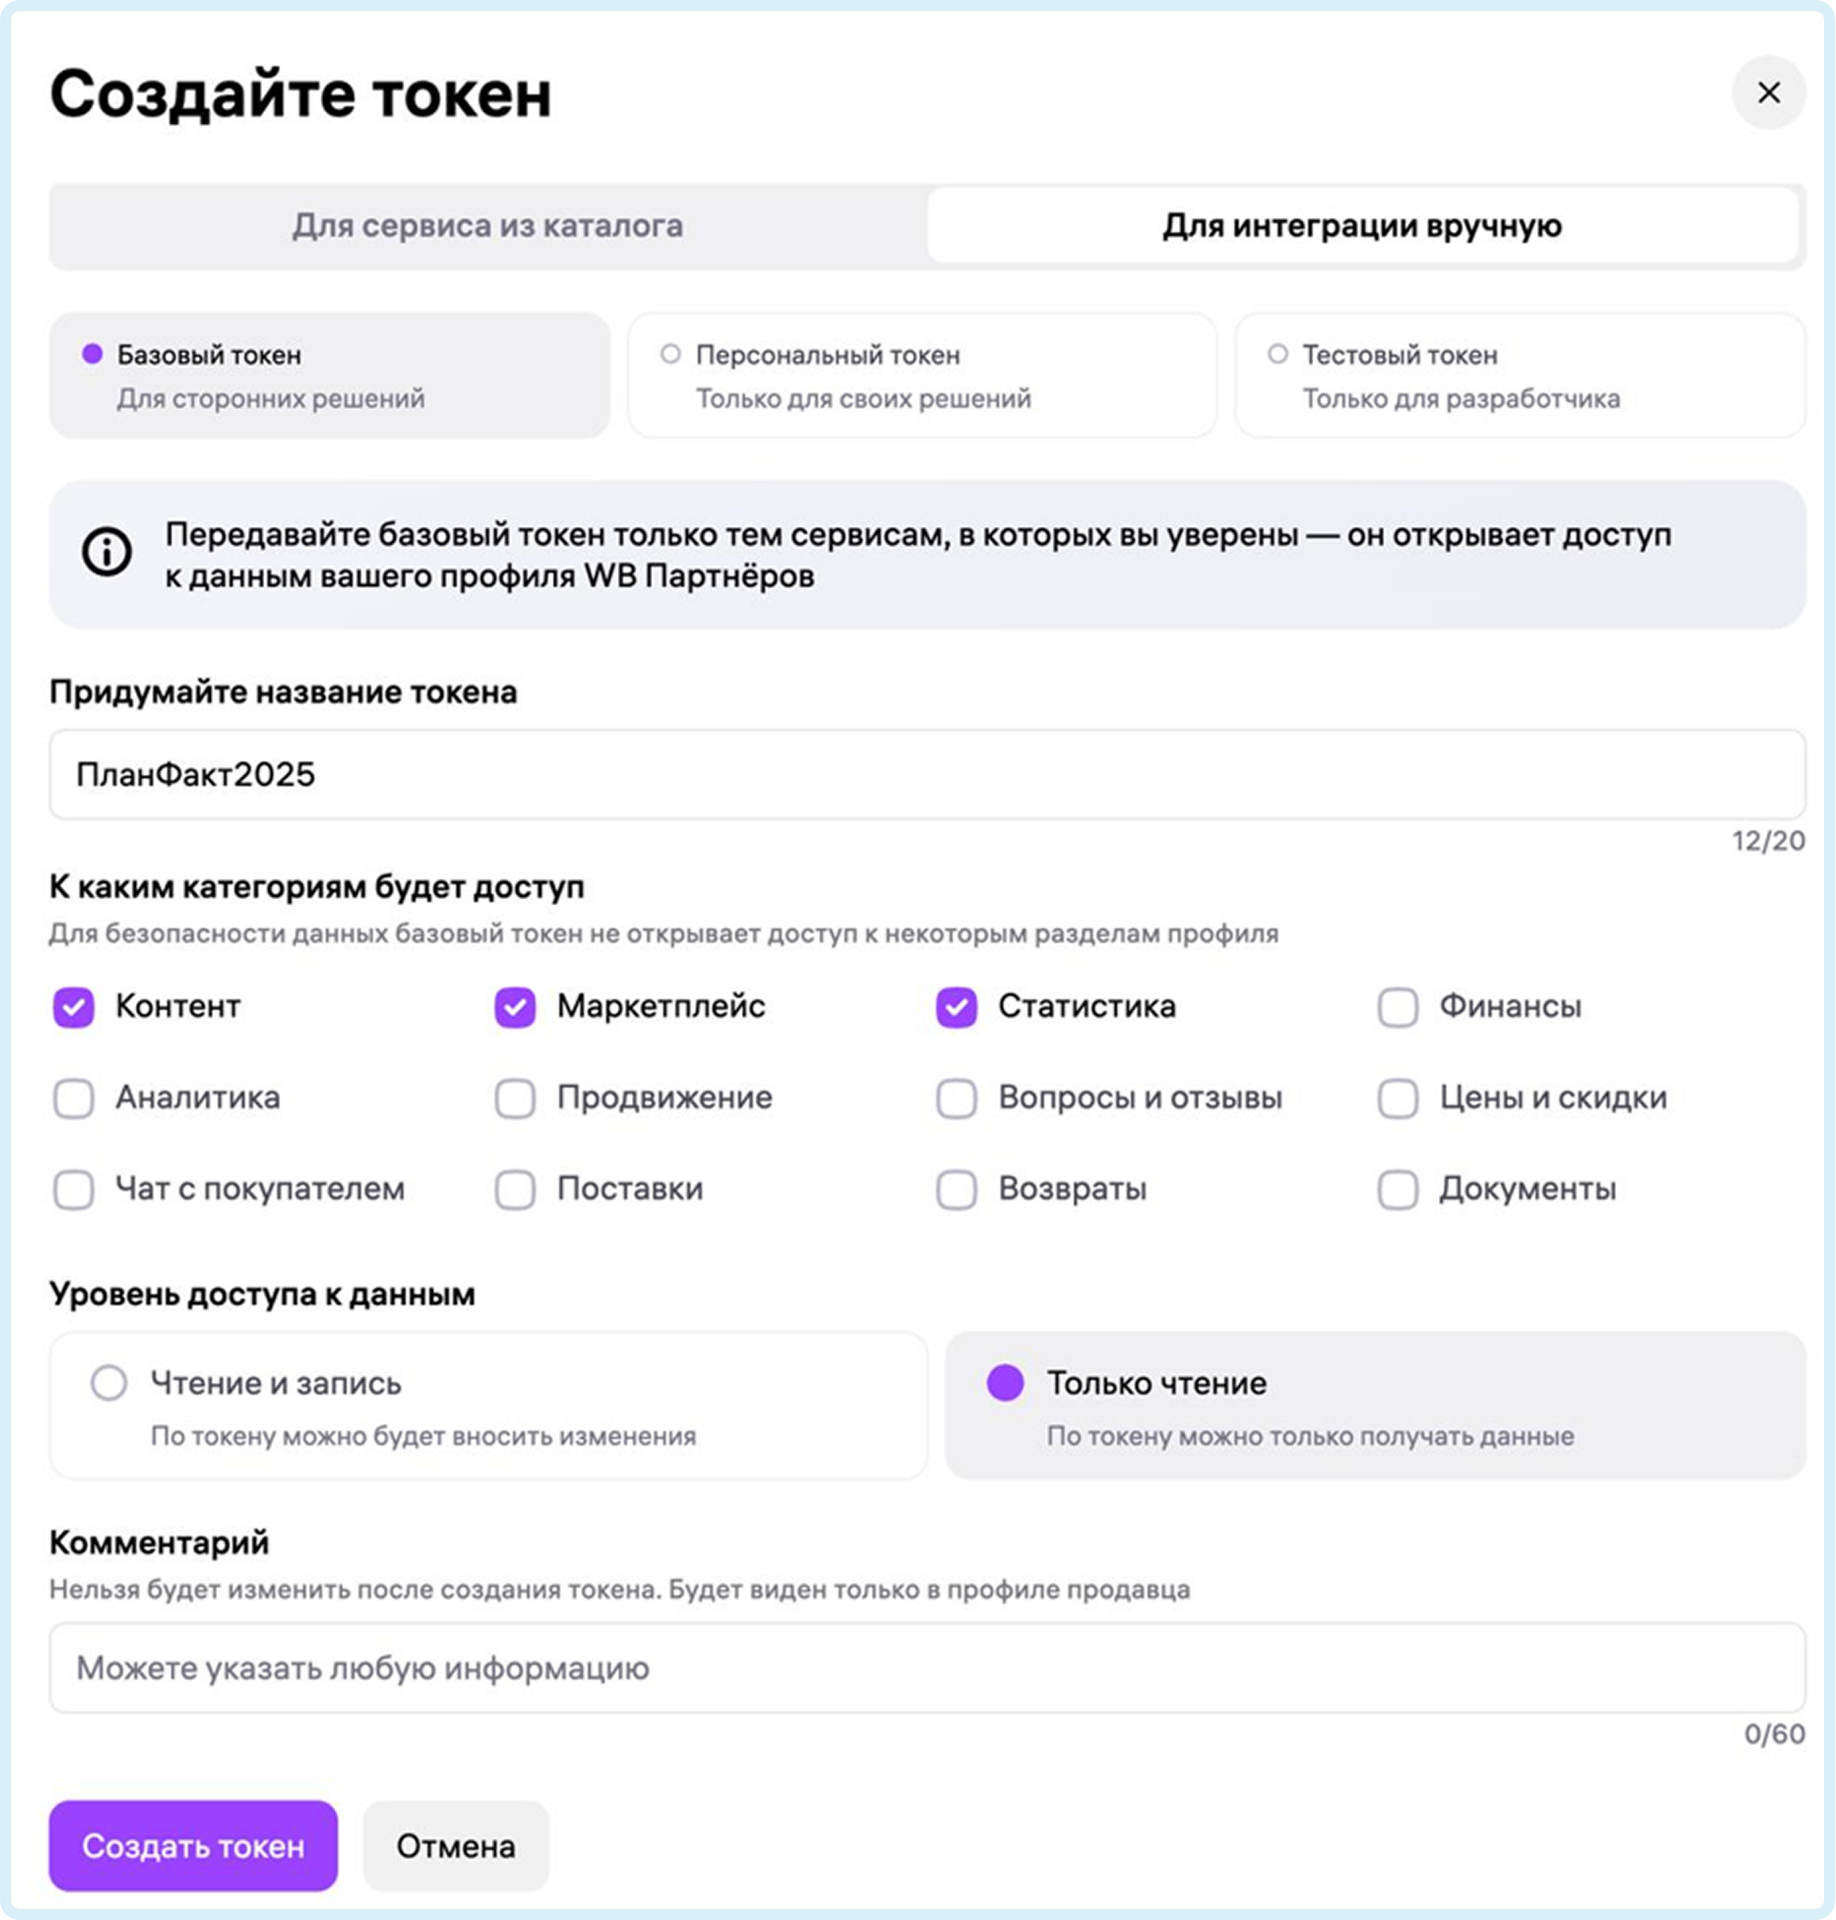This screenshot has width=1836, height=1920.
Task: Enable 'Чат с покупателем' access
Action: coord(74,1190)
